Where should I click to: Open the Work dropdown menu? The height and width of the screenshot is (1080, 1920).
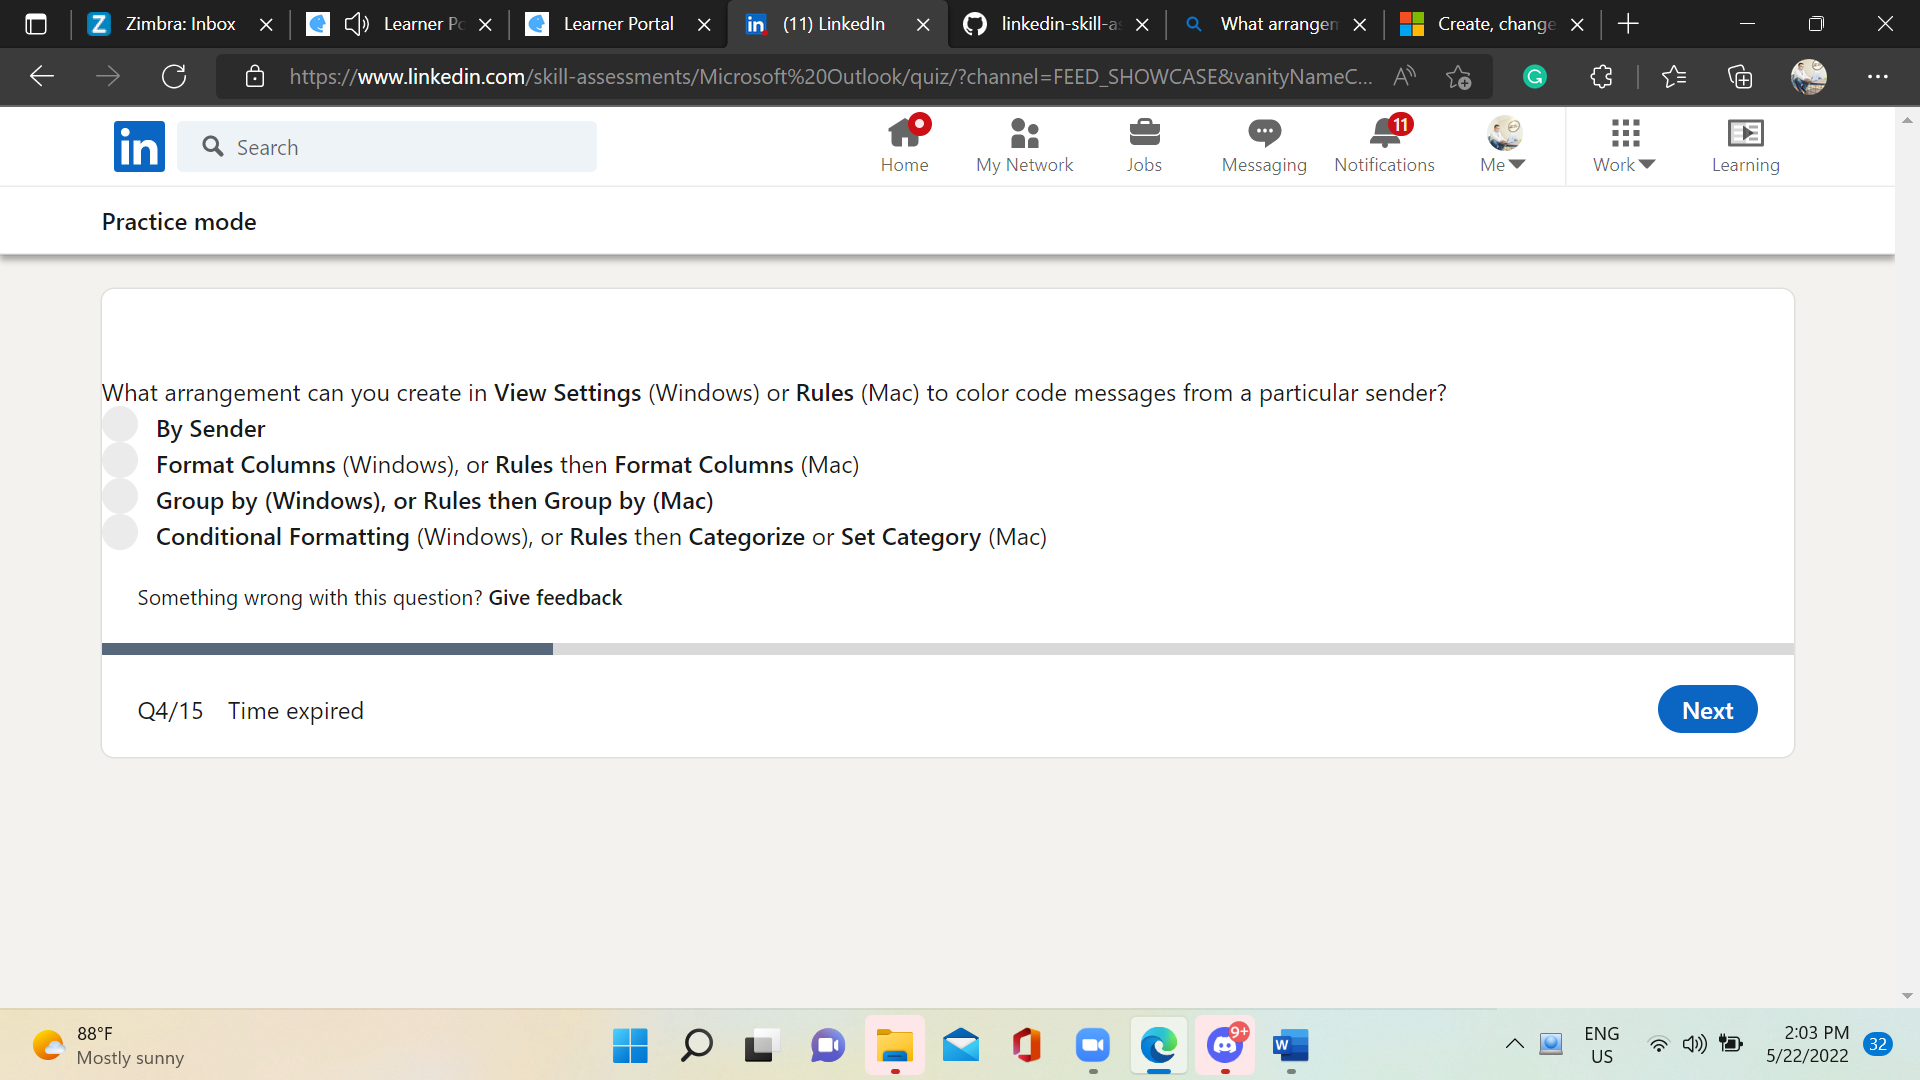pos(1623,145)
